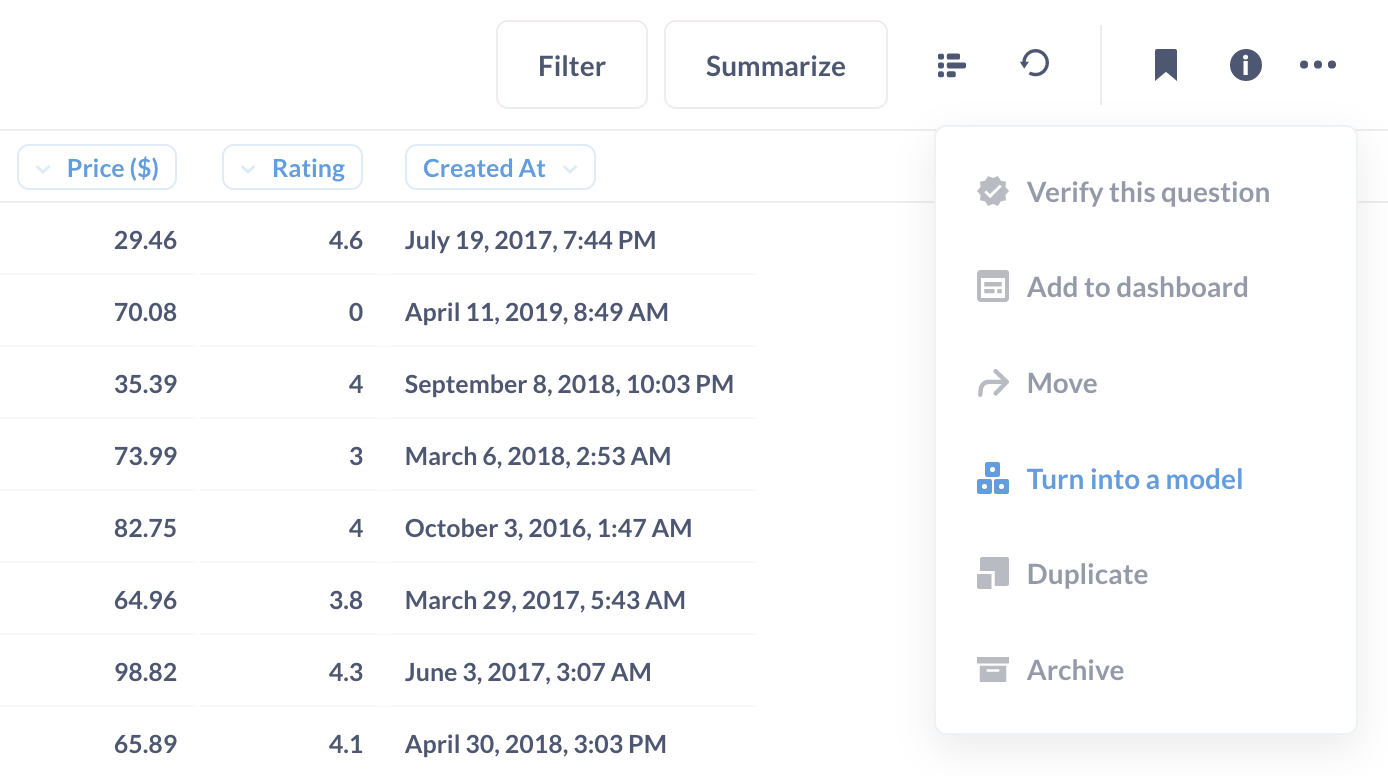Click the refresh query icon
The image size is (1388, 776).
click(x=1035, y=65)
